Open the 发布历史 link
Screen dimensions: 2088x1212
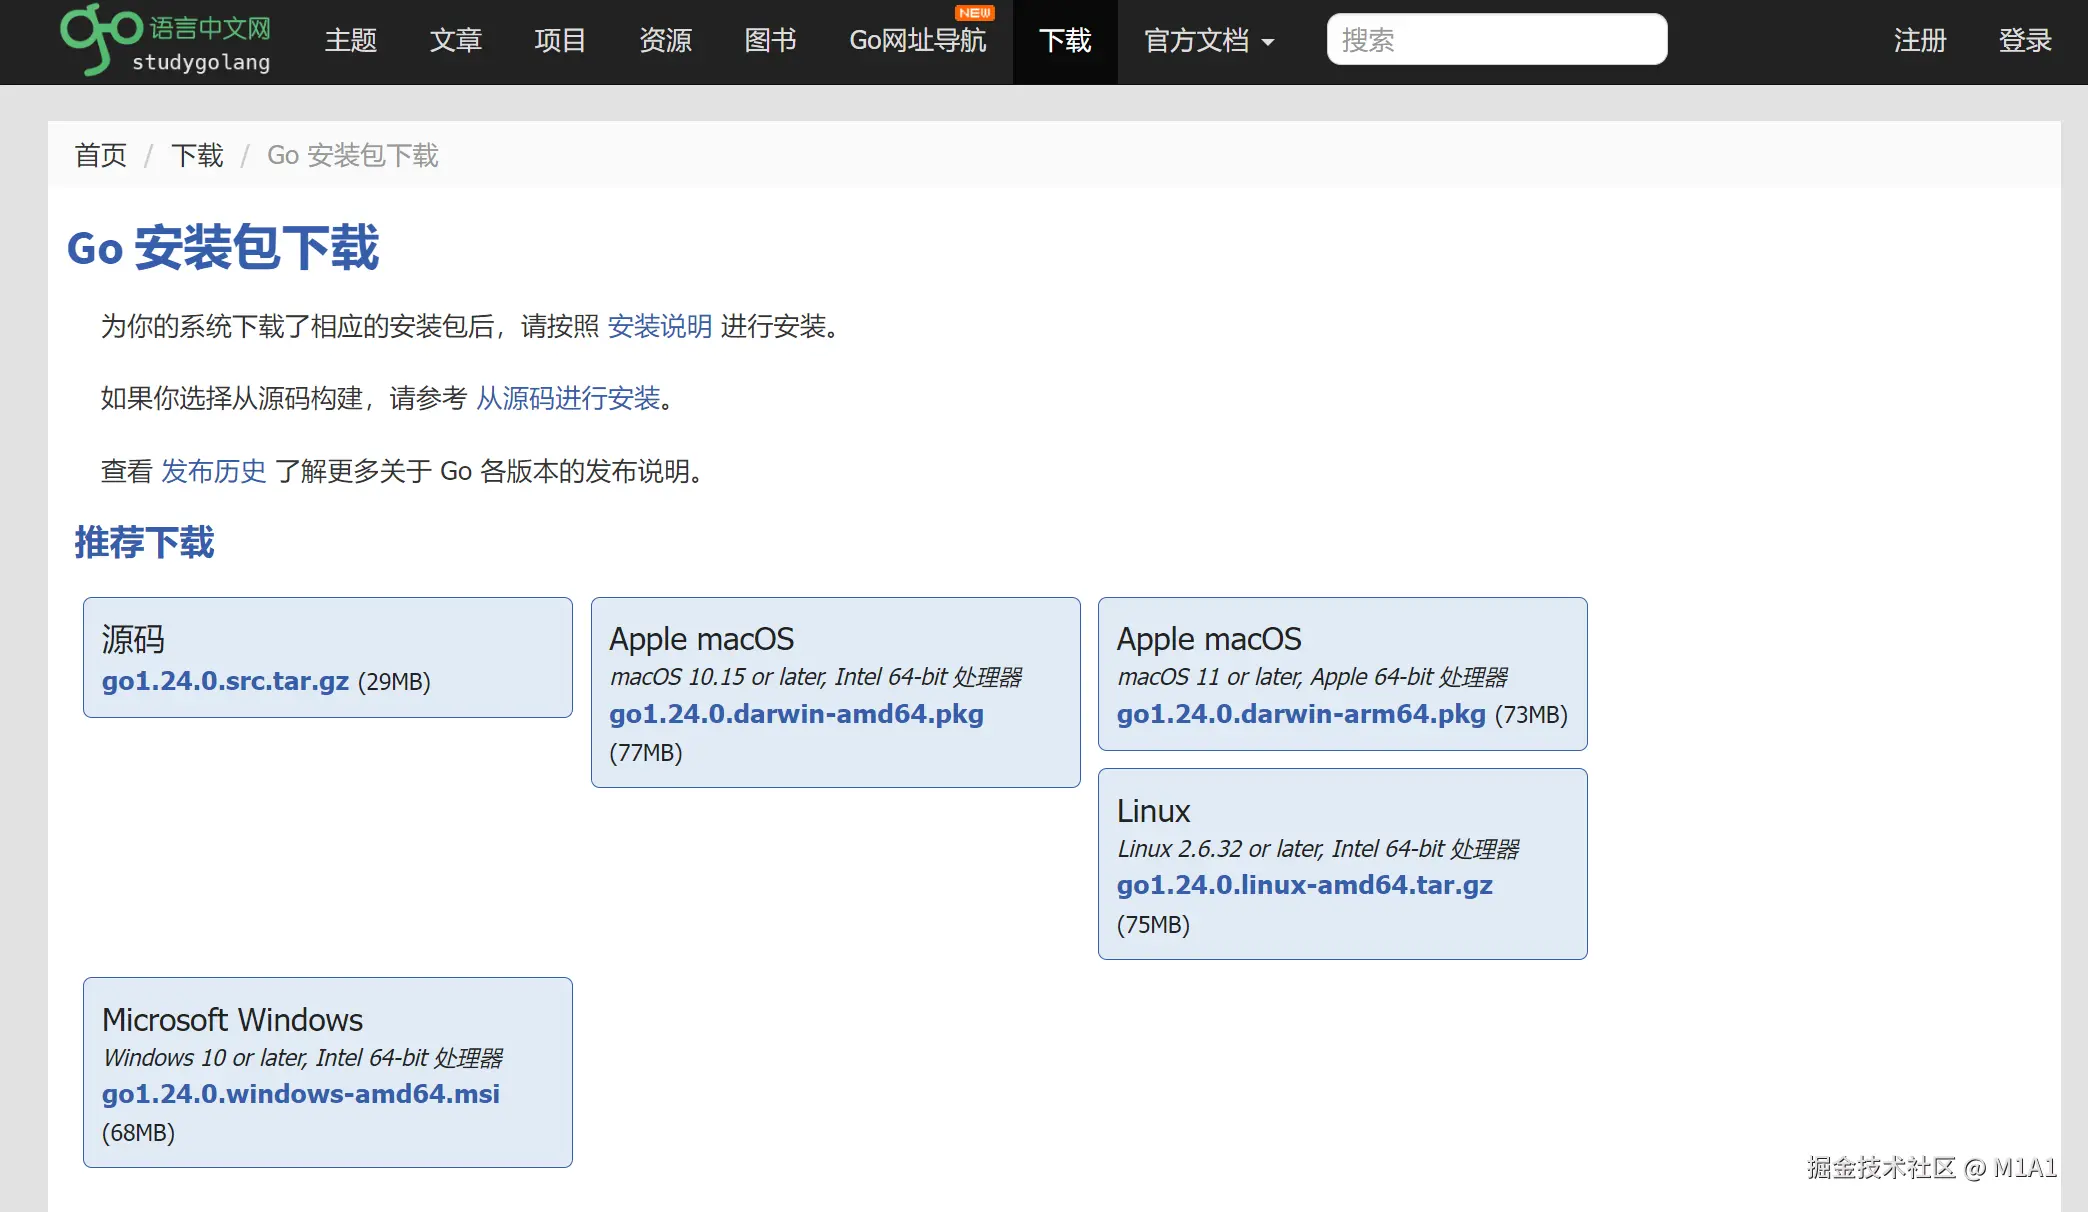[213, 471]
